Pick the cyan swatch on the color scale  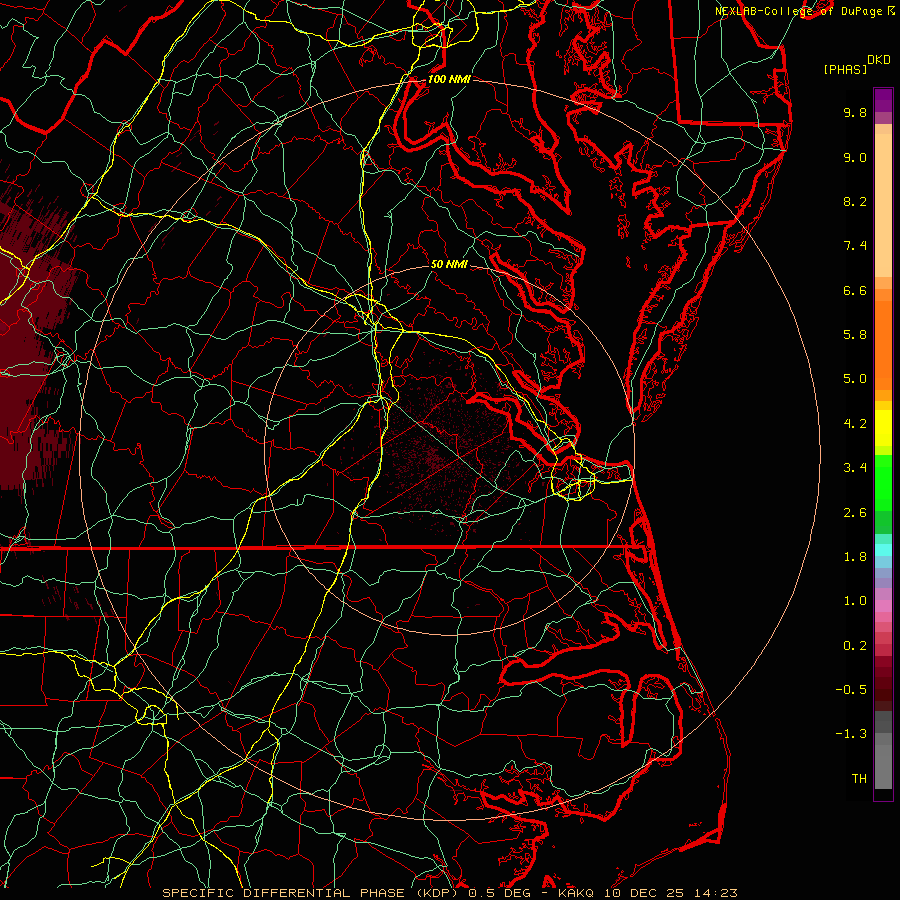pyautogui.click(x=883, y=550)
